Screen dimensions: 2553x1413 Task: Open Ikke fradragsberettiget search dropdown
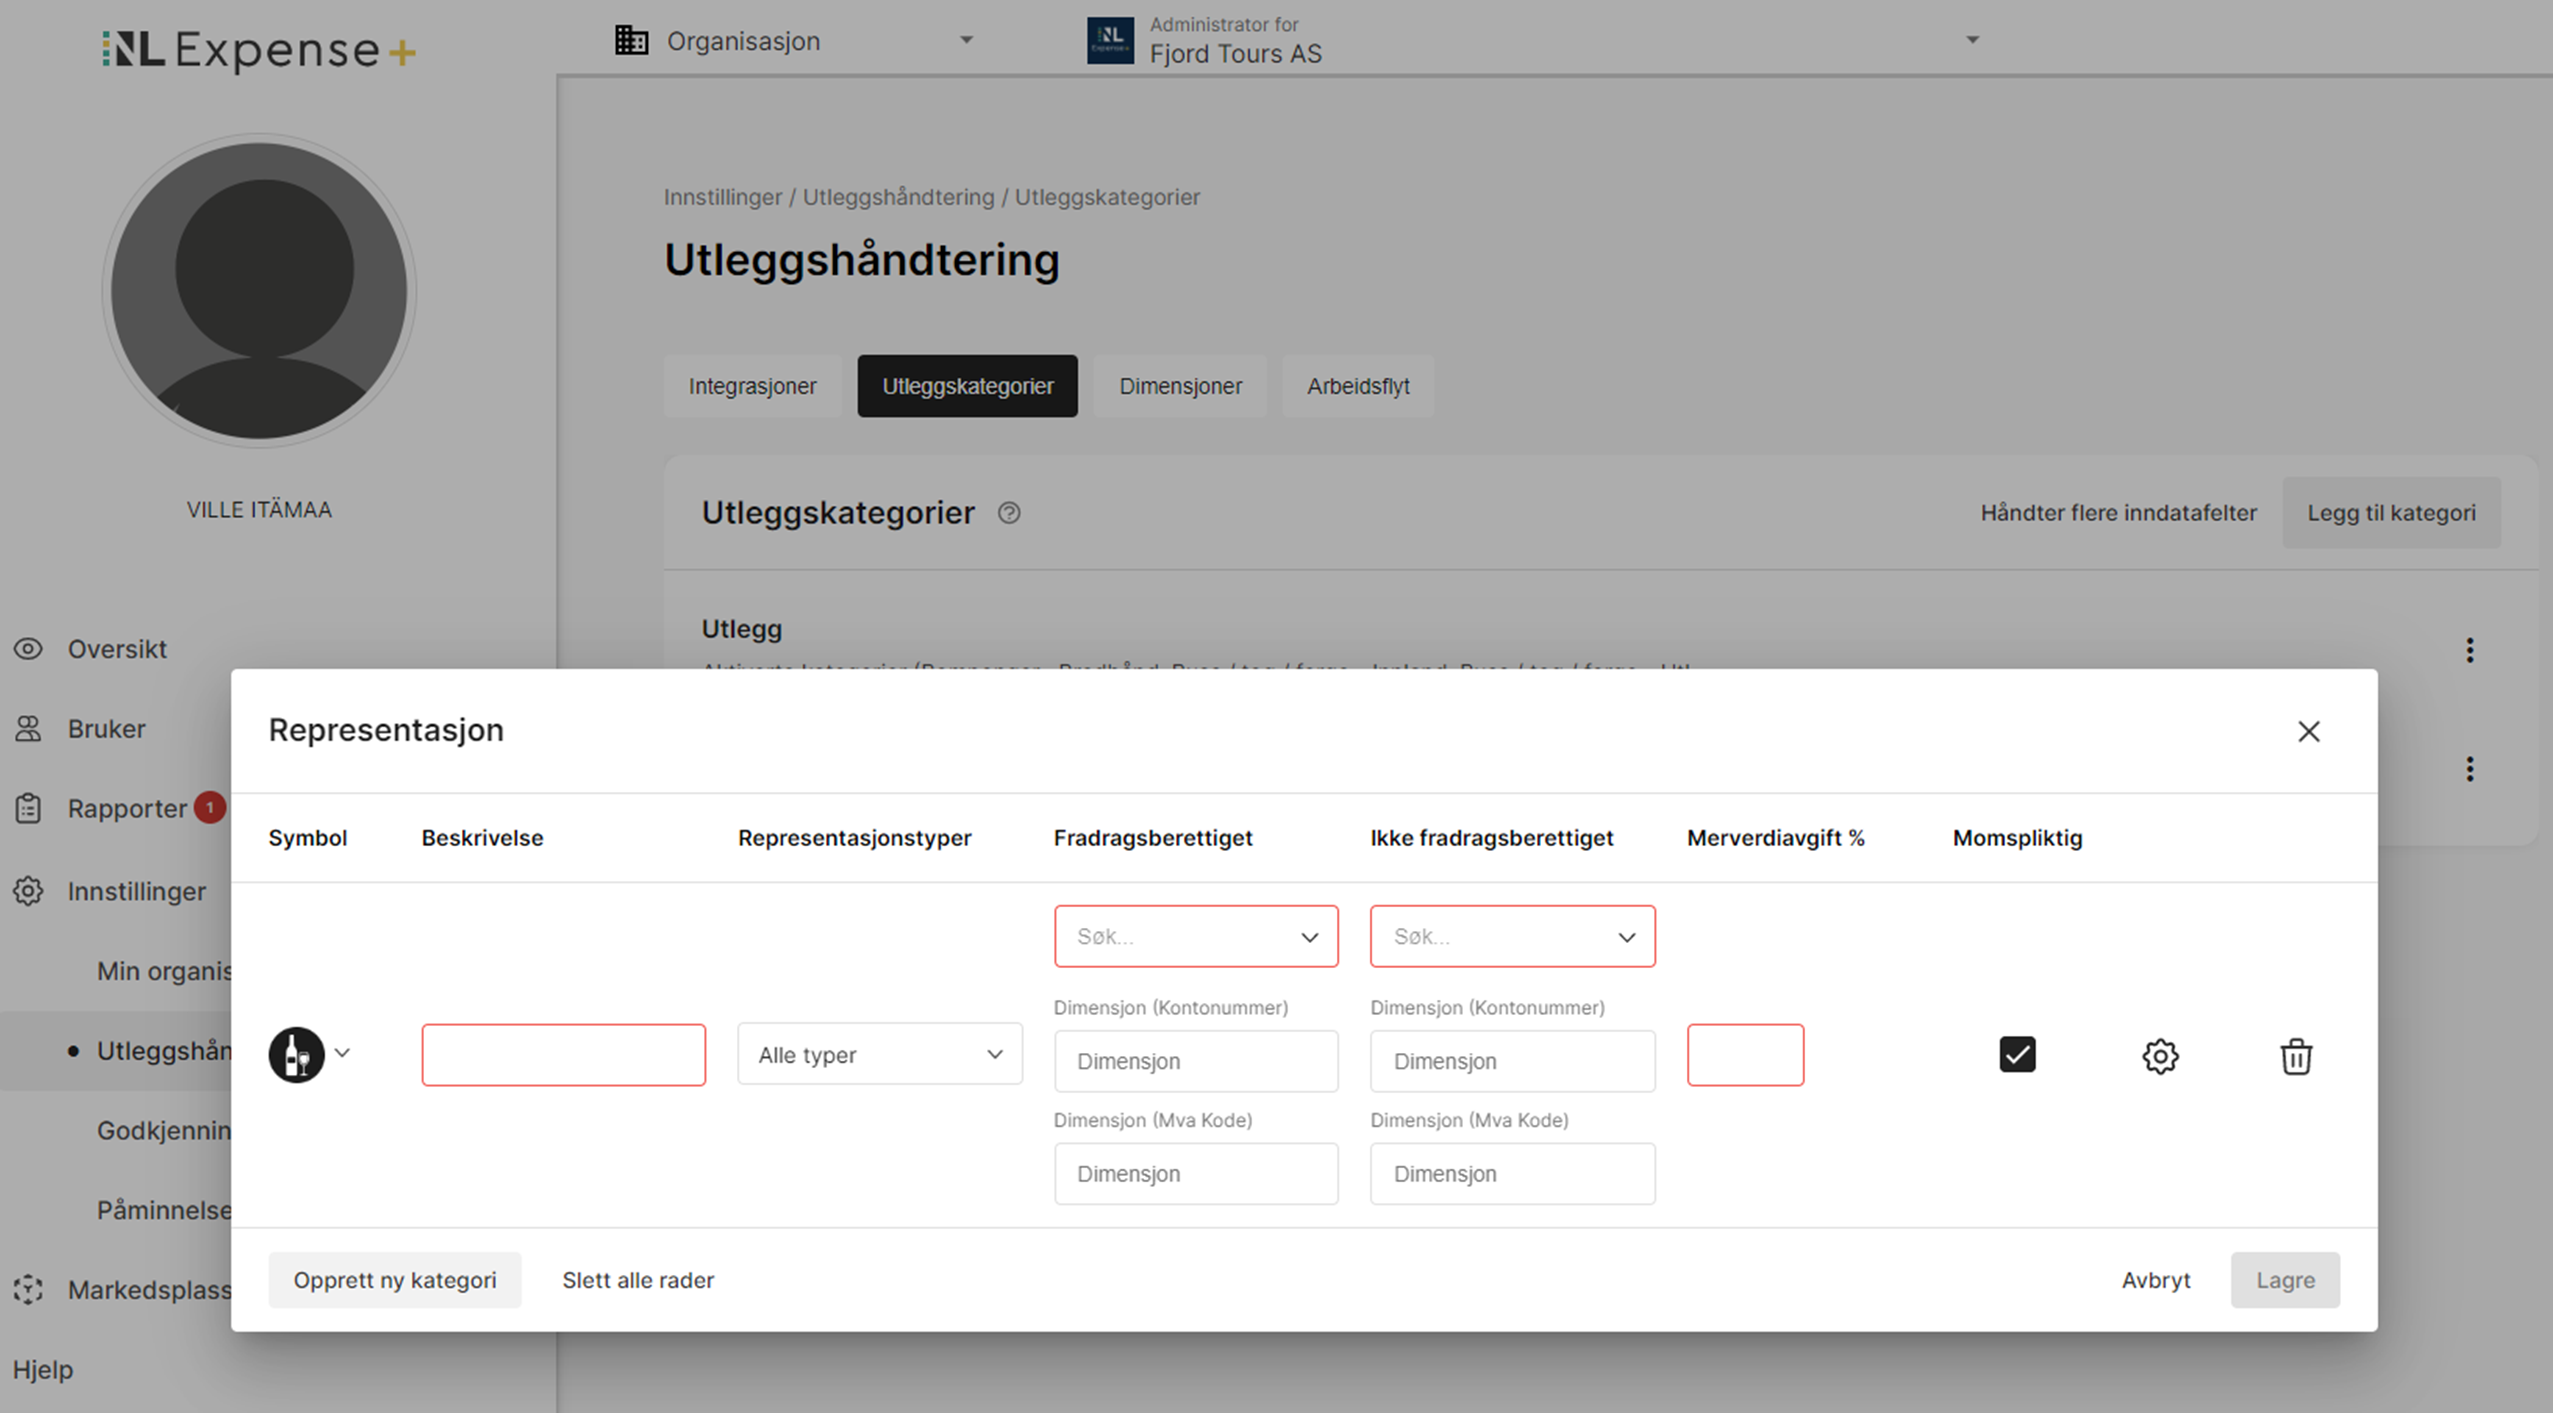tap(1512, 937)
